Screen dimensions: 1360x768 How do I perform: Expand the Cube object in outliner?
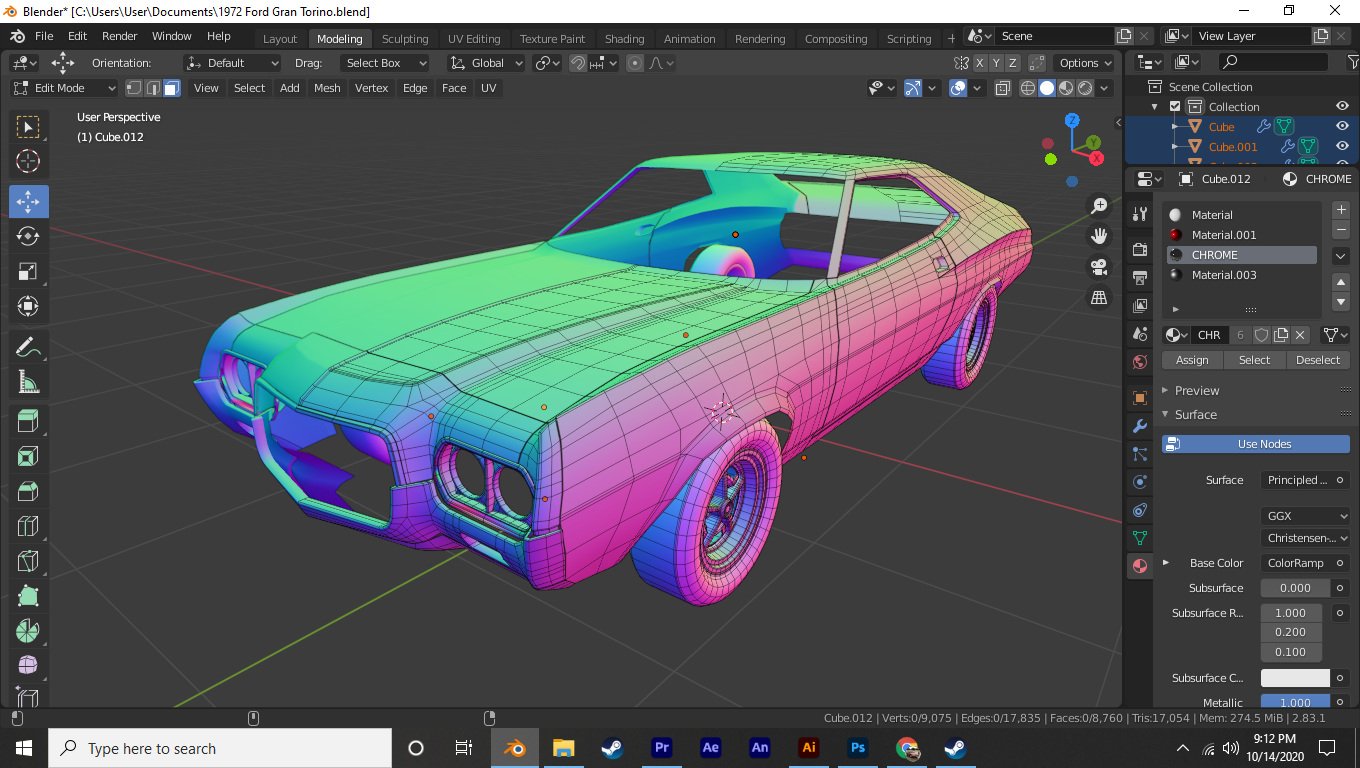(1176, 127)
